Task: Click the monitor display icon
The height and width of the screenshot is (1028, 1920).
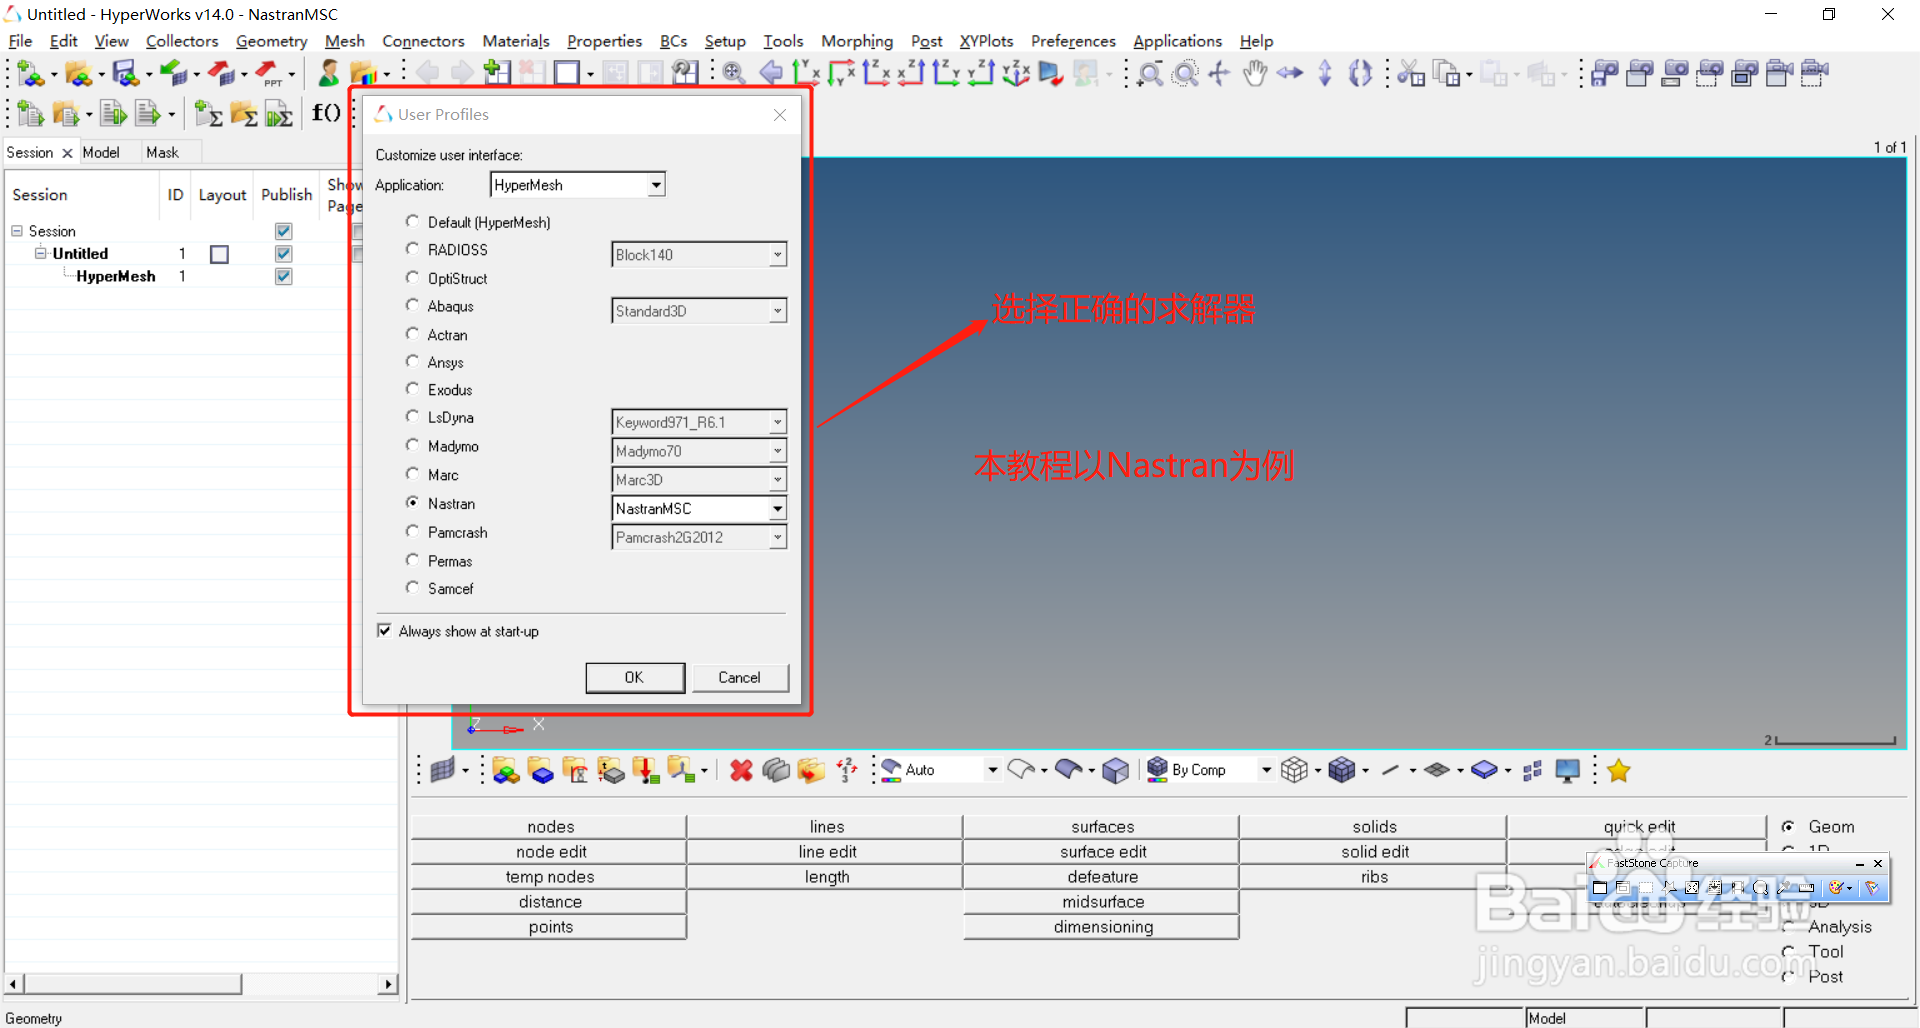Action: [x=1568, y=770]
